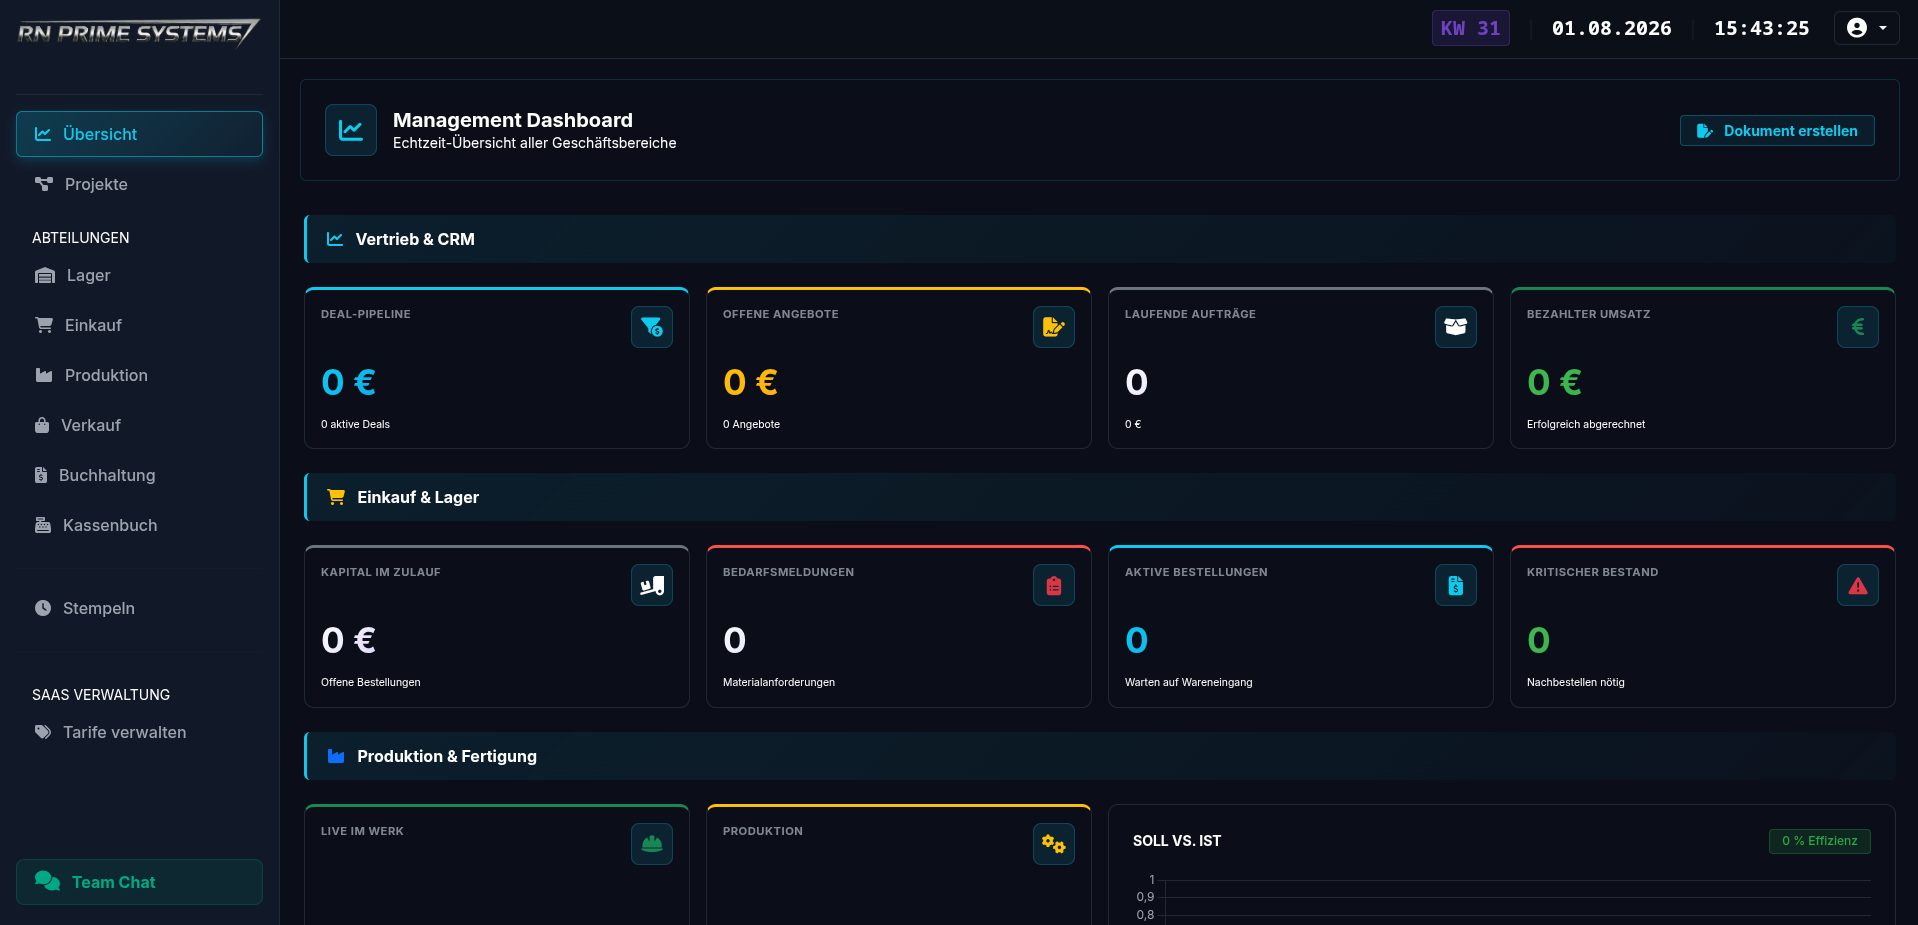Click the Aktive Bestellungen invoice icon
This screenshot has width=1918, height=925.
[x=1456, y=585]
